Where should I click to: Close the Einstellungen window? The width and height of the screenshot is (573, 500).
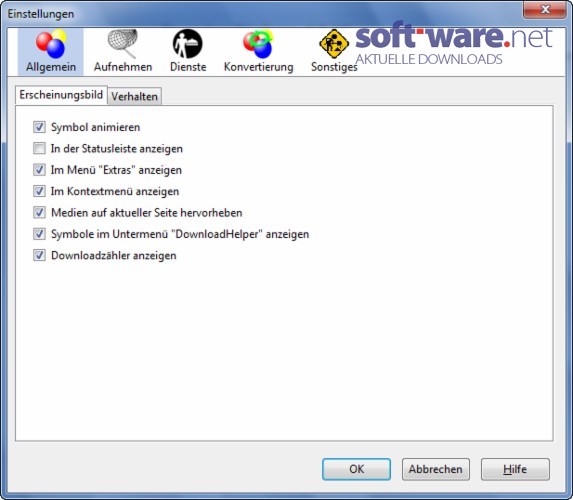coord(544,10)
